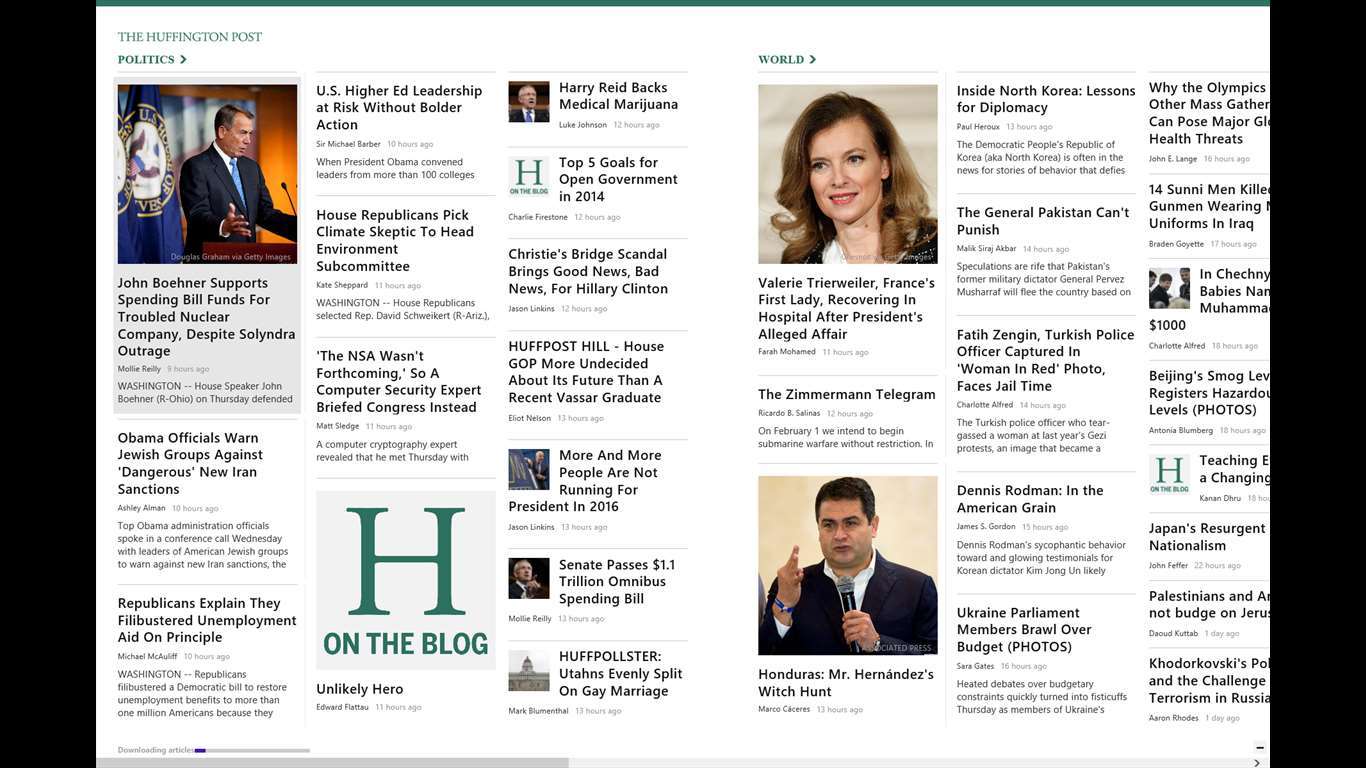Click the Capitol building thumbnail for HUFFPOLLSTER

pyautogui.click(x=528, y=671)
